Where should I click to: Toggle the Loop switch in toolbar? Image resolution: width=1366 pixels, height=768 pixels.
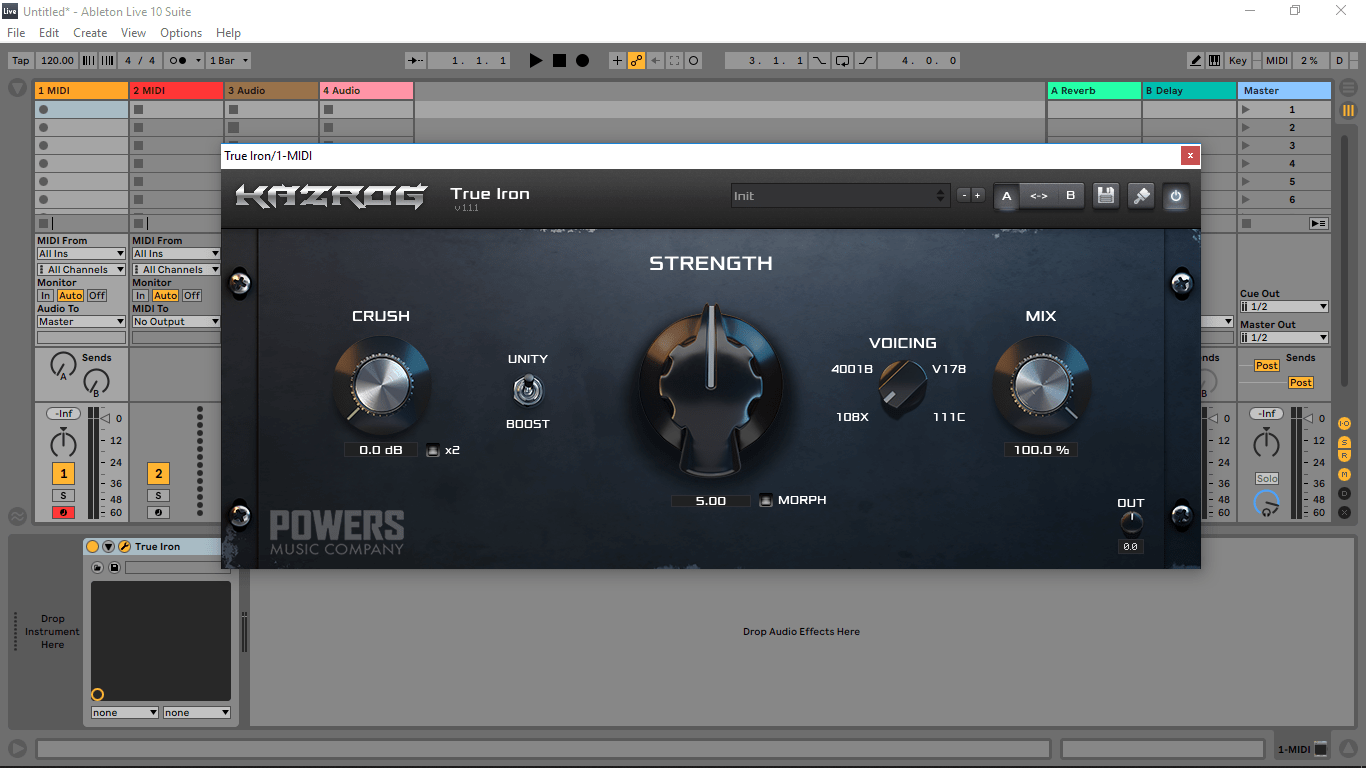(842, 60)
